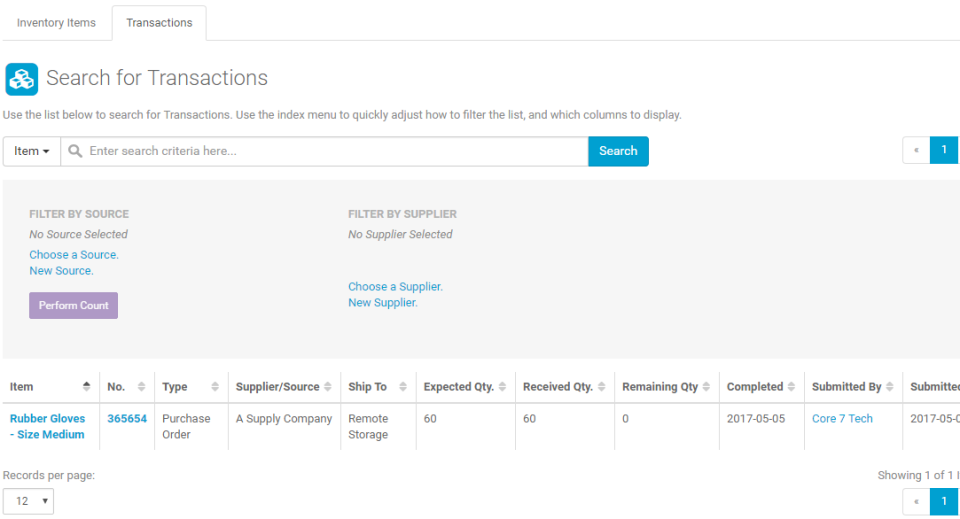Screen dimensions: 960x519
Task: Sort by Received Qty. column arrow icon
Action: [601, 386]
